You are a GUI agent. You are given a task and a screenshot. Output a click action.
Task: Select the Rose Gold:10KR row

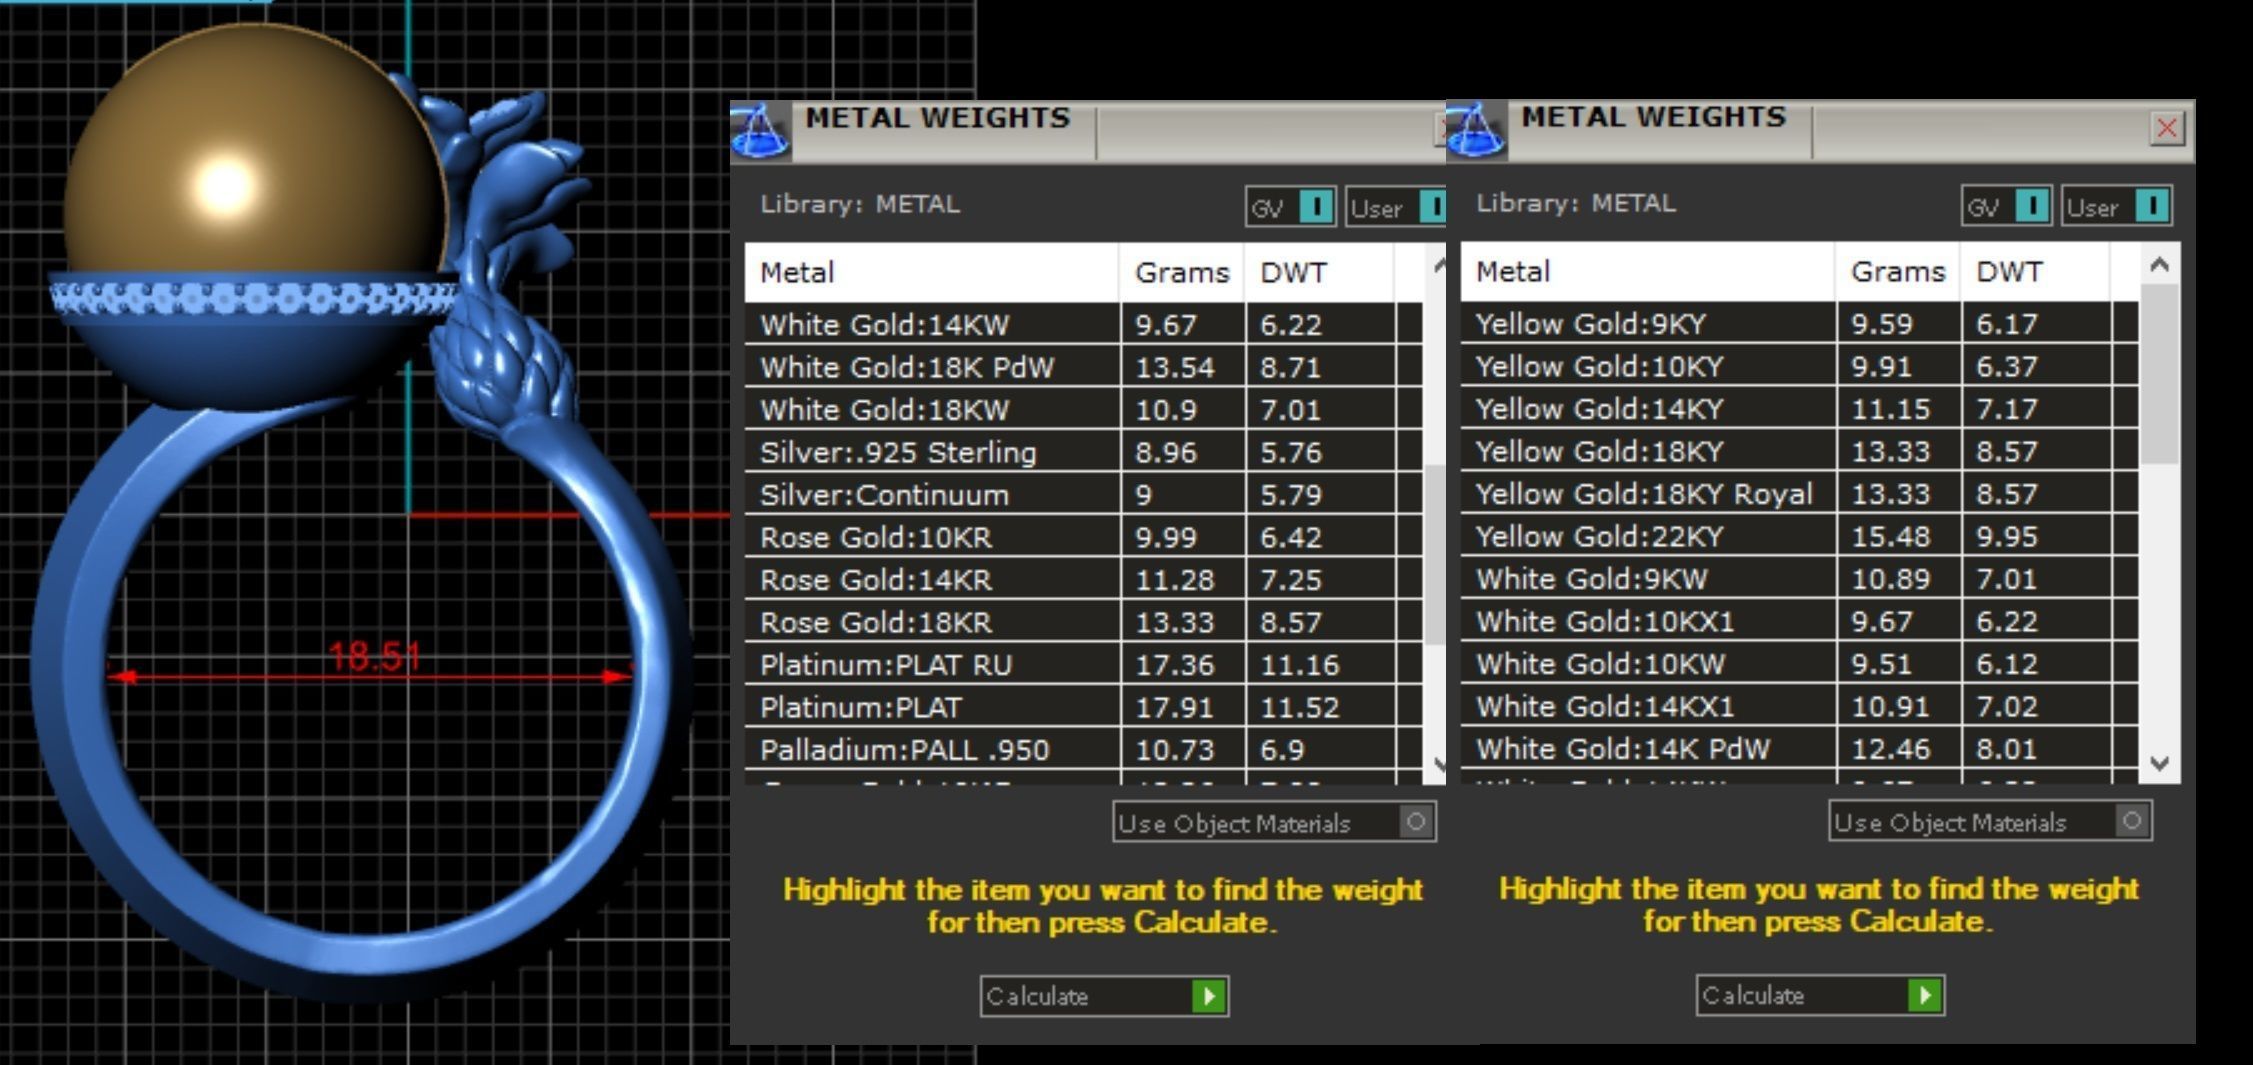(x=1084, y=537)
